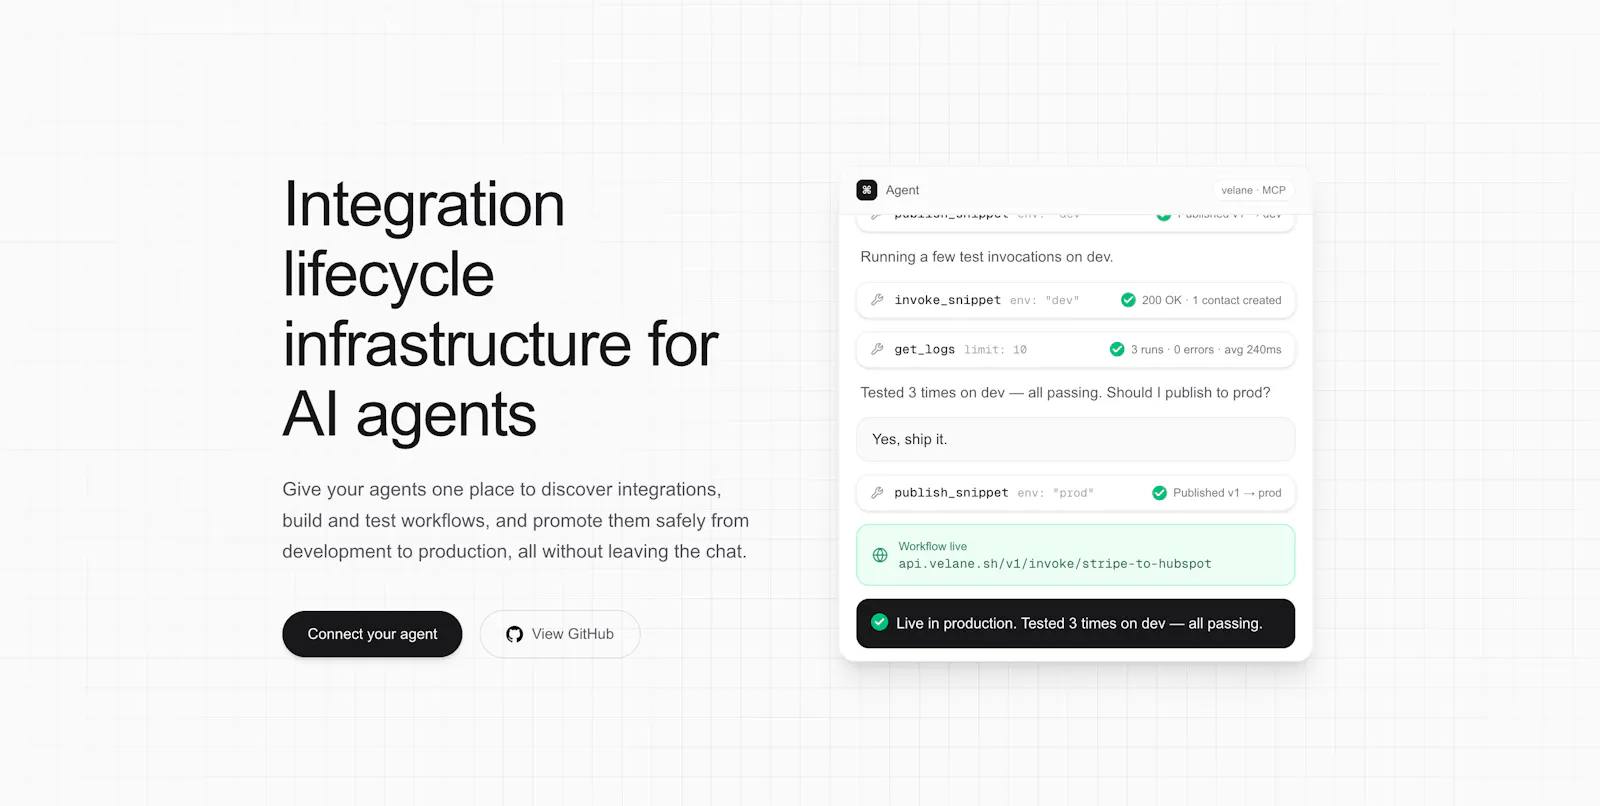Image resolution: width=1600 pixels, height=806 pixels.
Task: Click the globe icon in Workflow live card
Action: pos(880,555)
